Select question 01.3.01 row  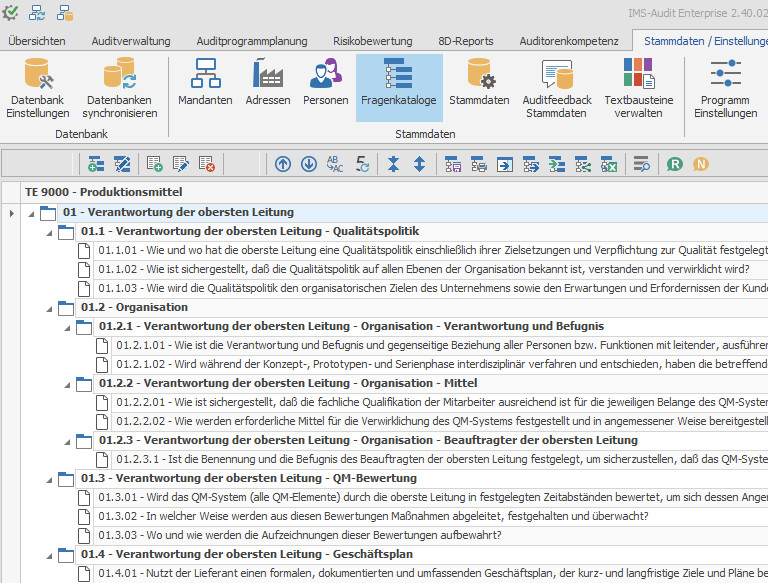click(431, 497)
